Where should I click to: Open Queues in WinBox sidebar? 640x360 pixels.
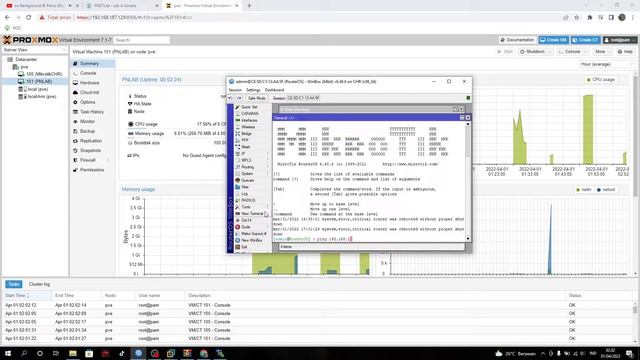coord(245,180)
